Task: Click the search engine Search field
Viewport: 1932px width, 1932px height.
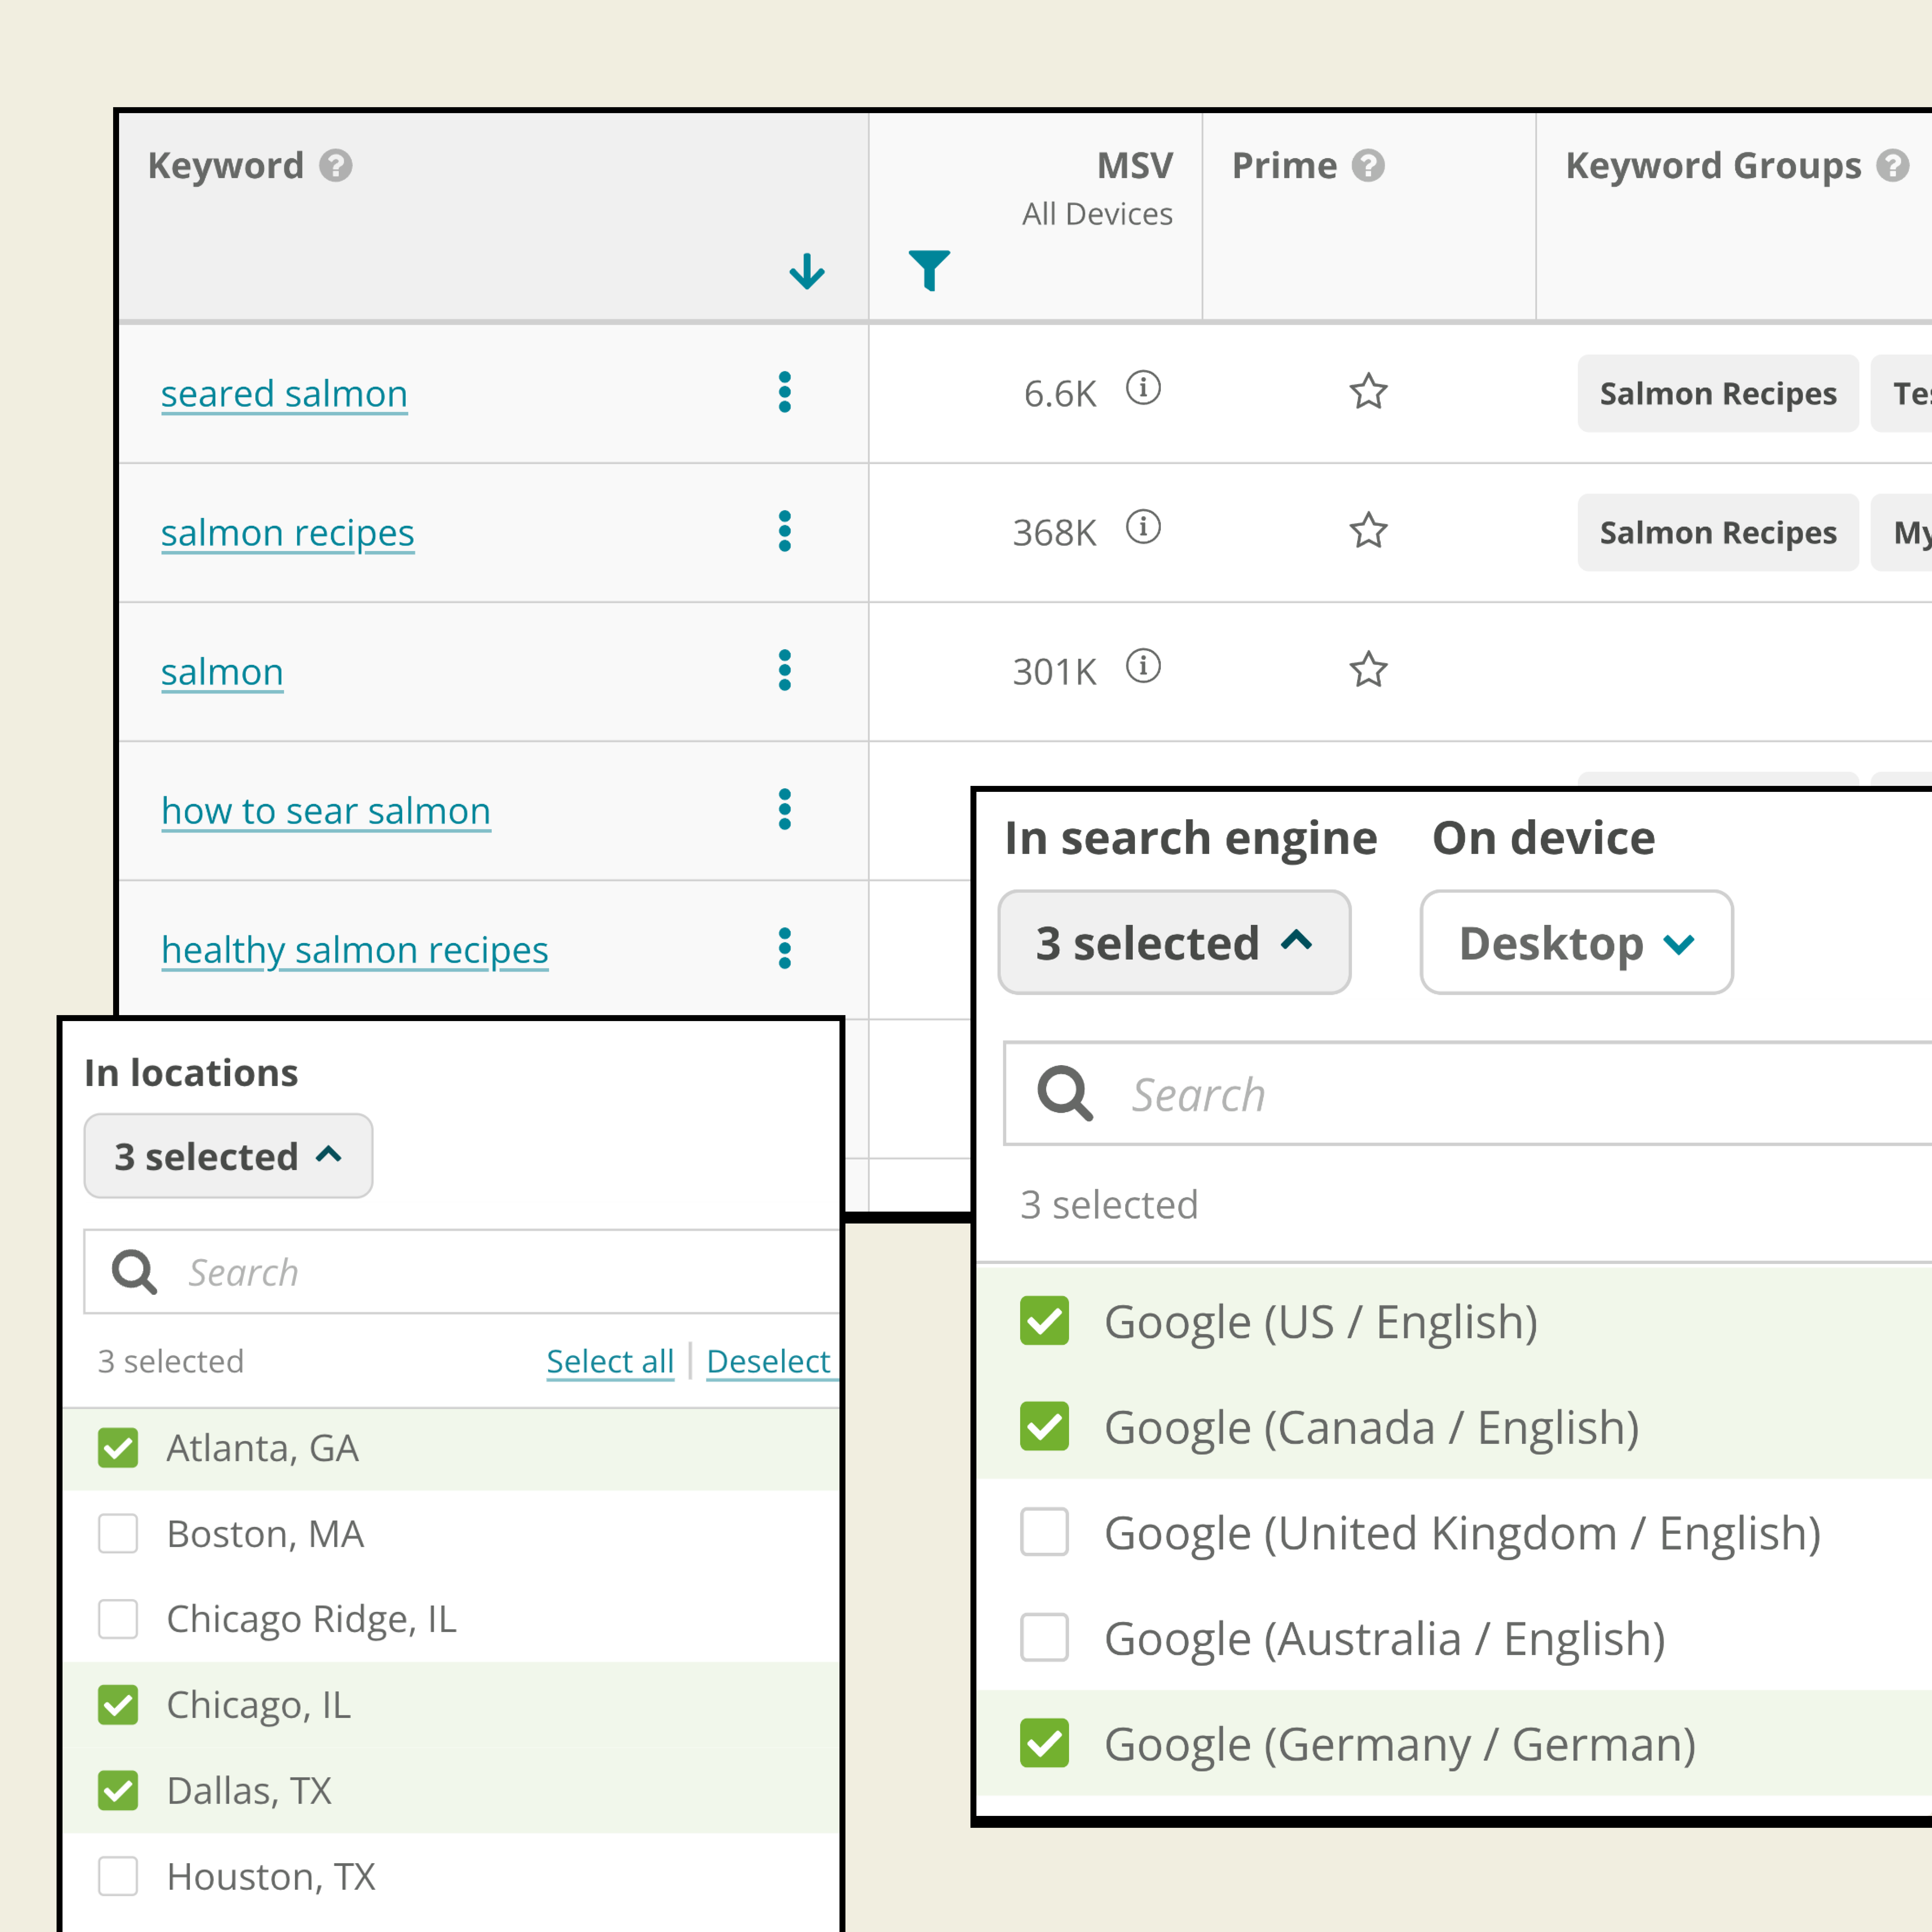Action: 1500,1094
